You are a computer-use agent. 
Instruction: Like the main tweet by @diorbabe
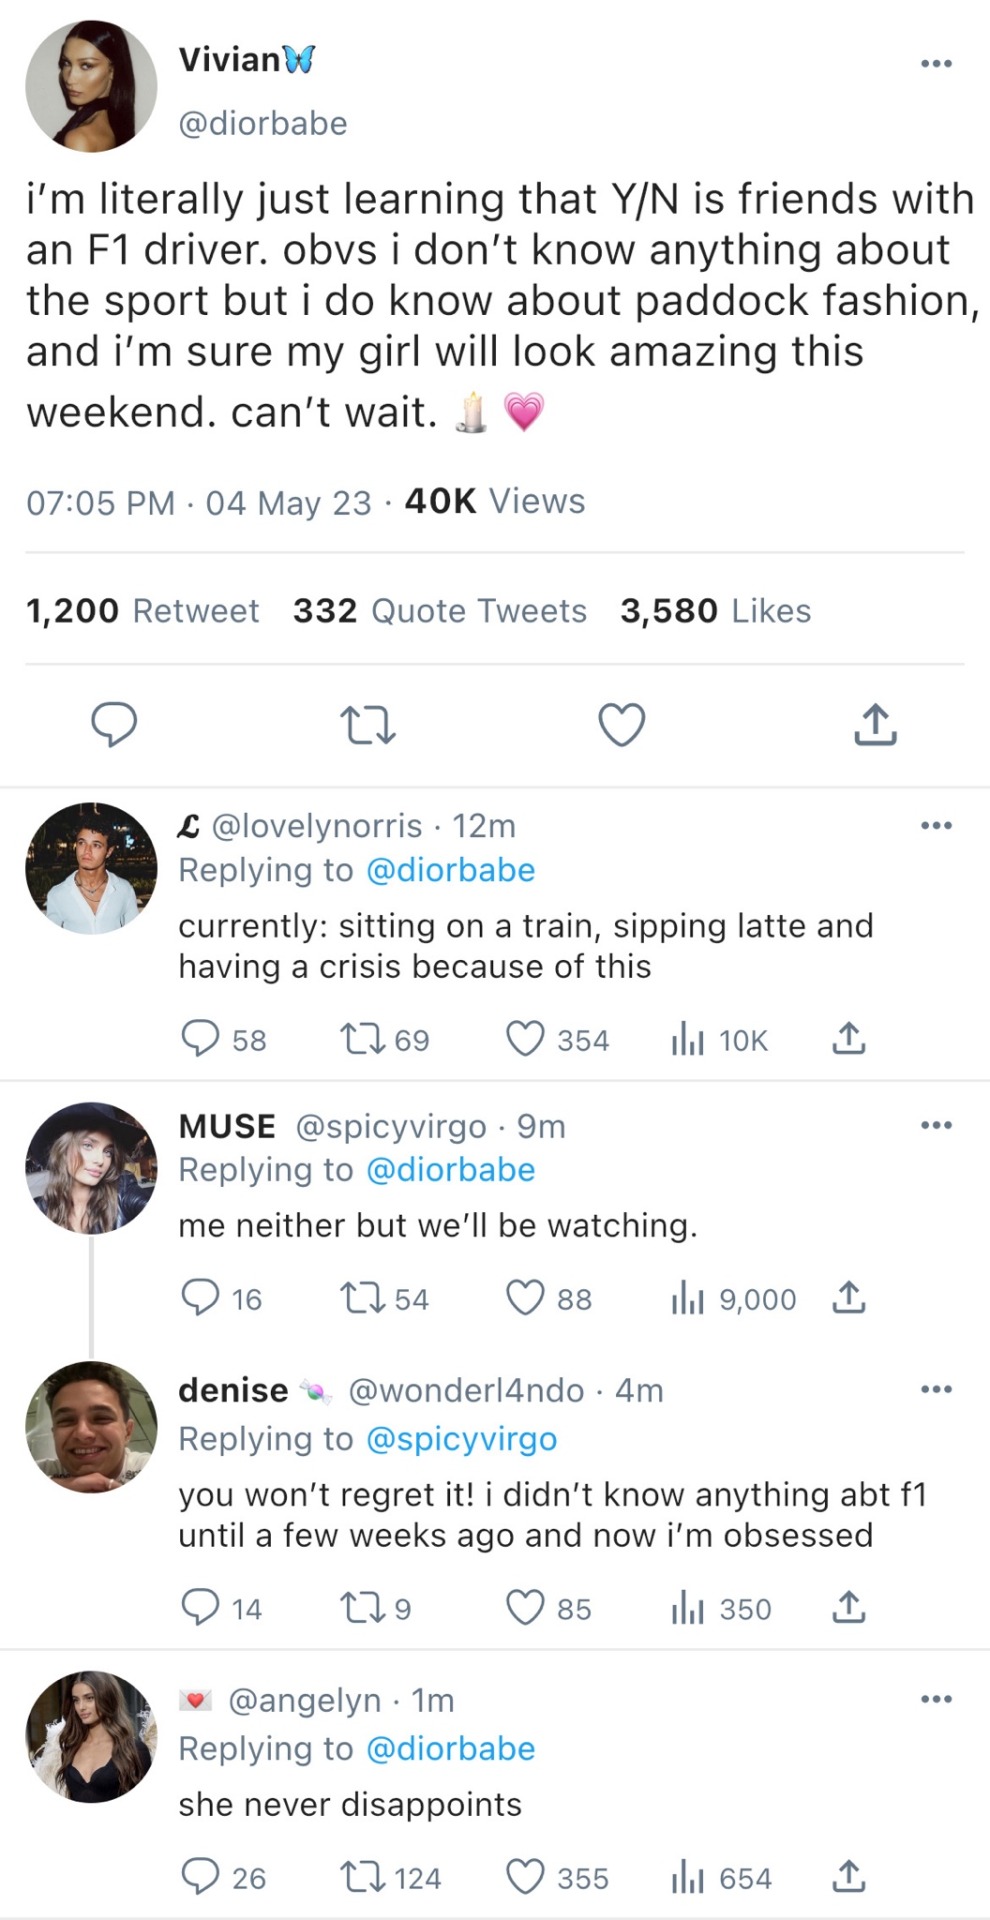click(x=621, y=725)
